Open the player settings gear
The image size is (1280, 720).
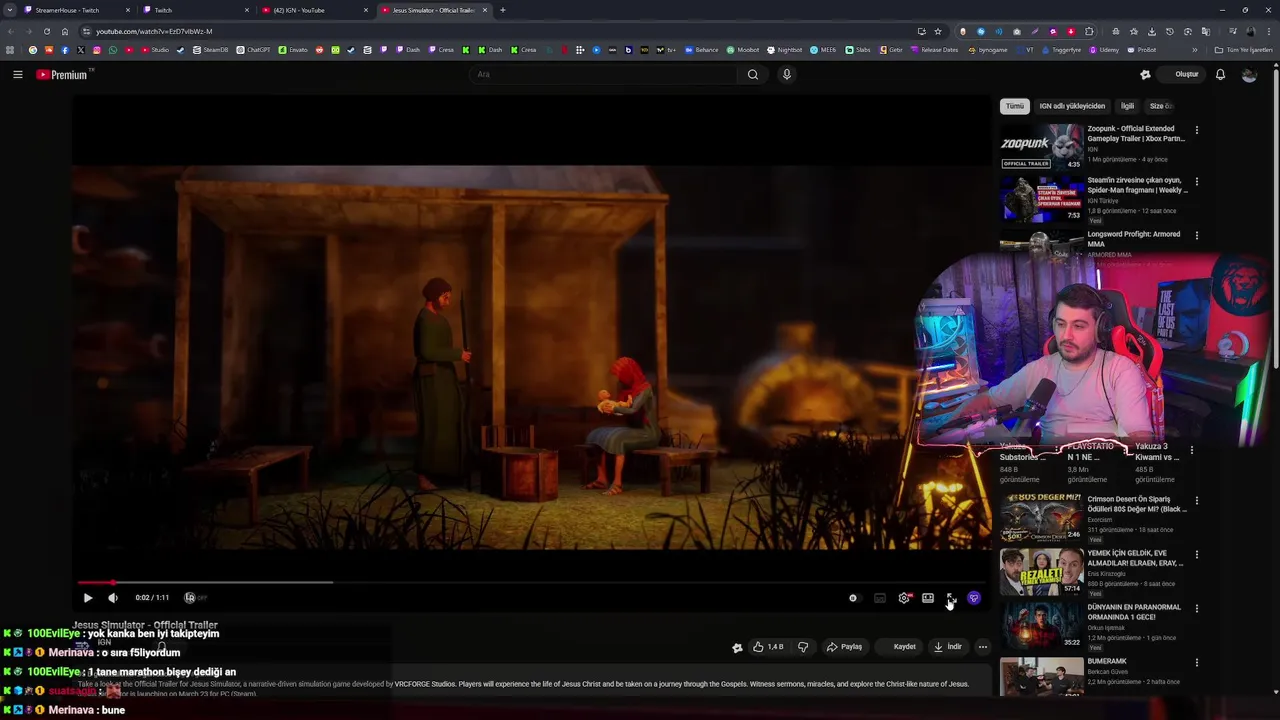pos(904,598)
